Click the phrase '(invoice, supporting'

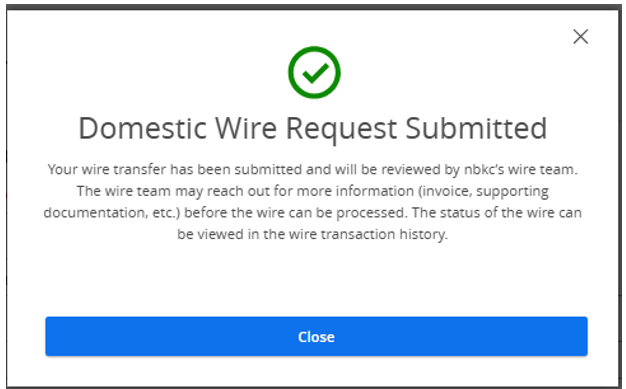pos(483,191)
